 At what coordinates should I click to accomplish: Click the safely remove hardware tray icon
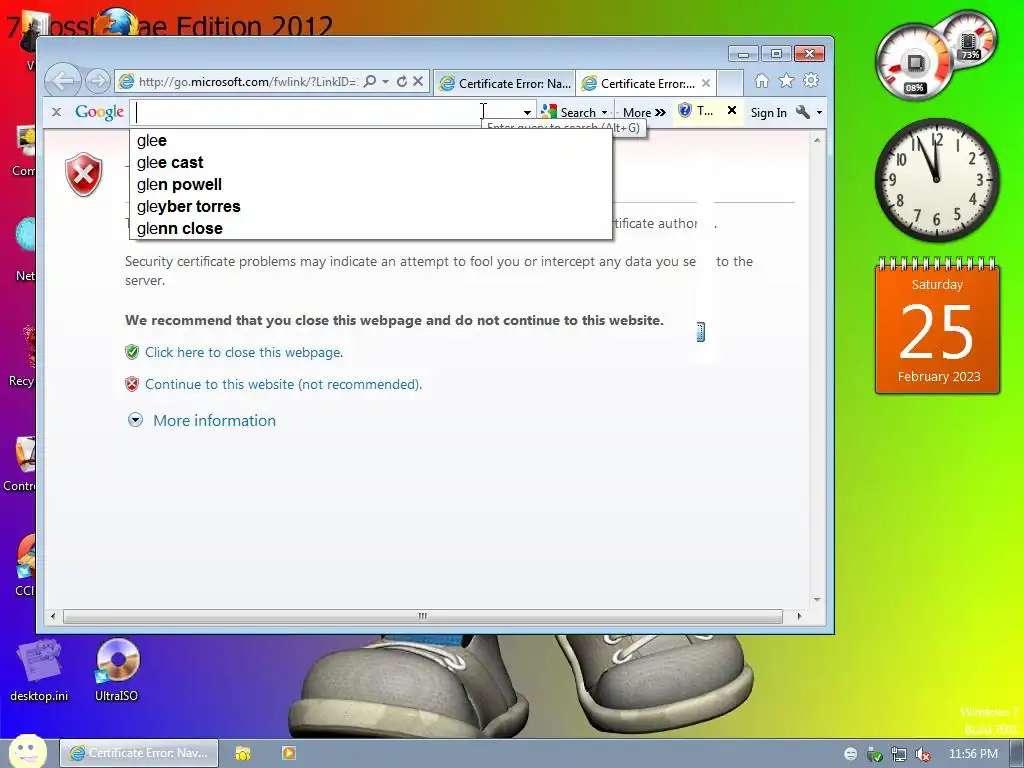point(874,754)
